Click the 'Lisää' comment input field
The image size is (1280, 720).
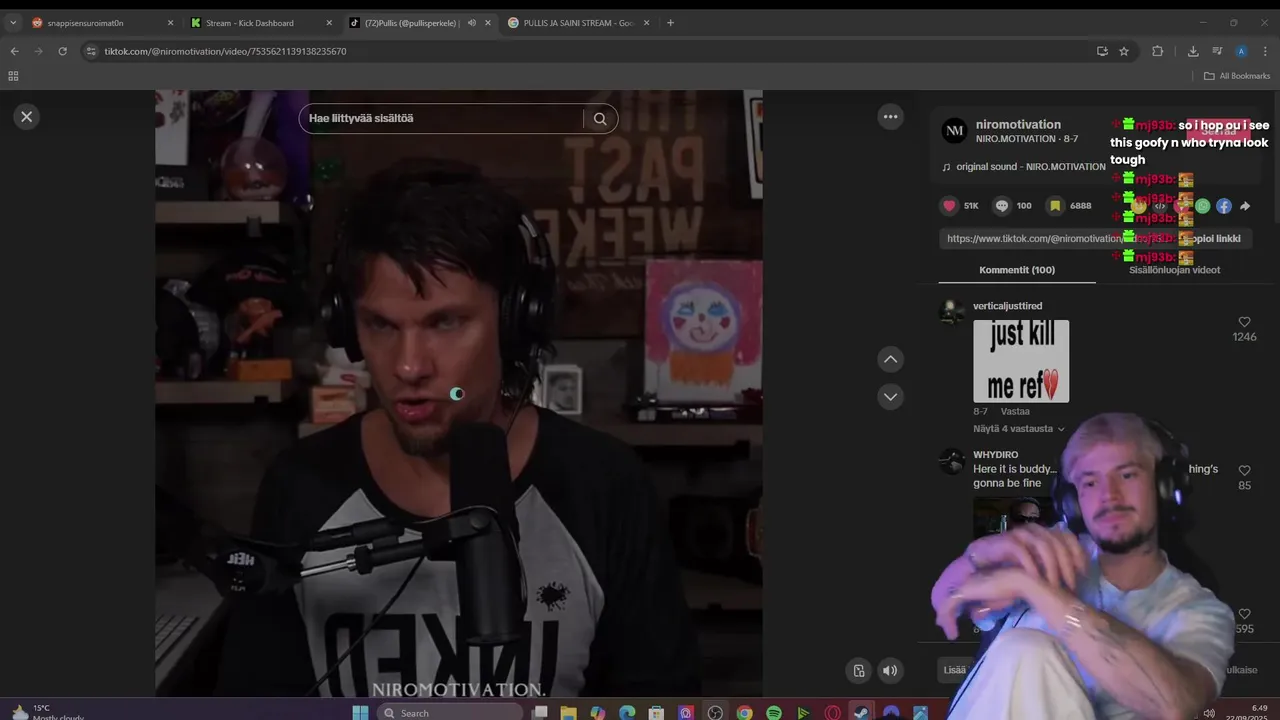[955, 670]
